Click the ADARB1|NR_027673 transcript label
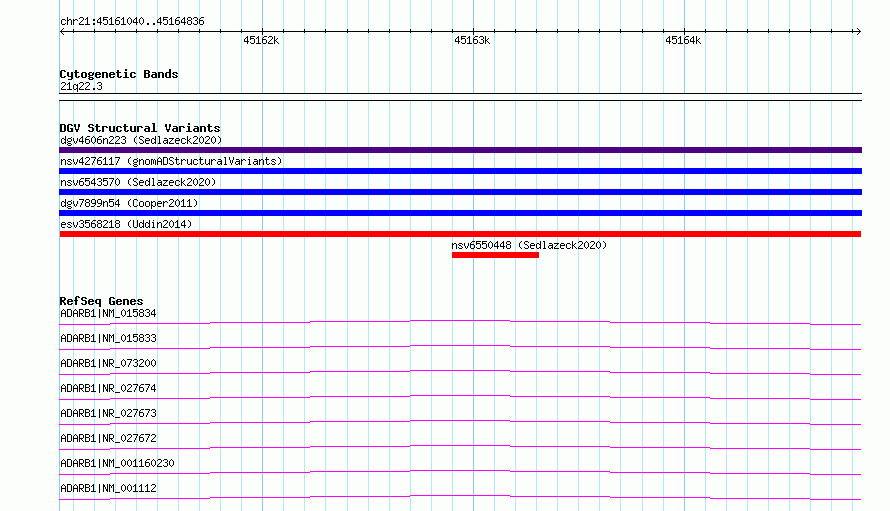The height and width of the screenshot is (511, 890). [108, 413]
